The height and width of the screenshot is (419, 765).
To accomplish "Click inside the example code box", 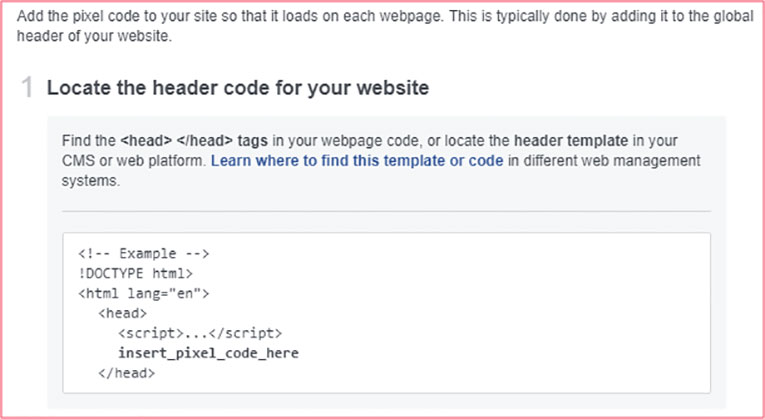I will coord(386,313).
